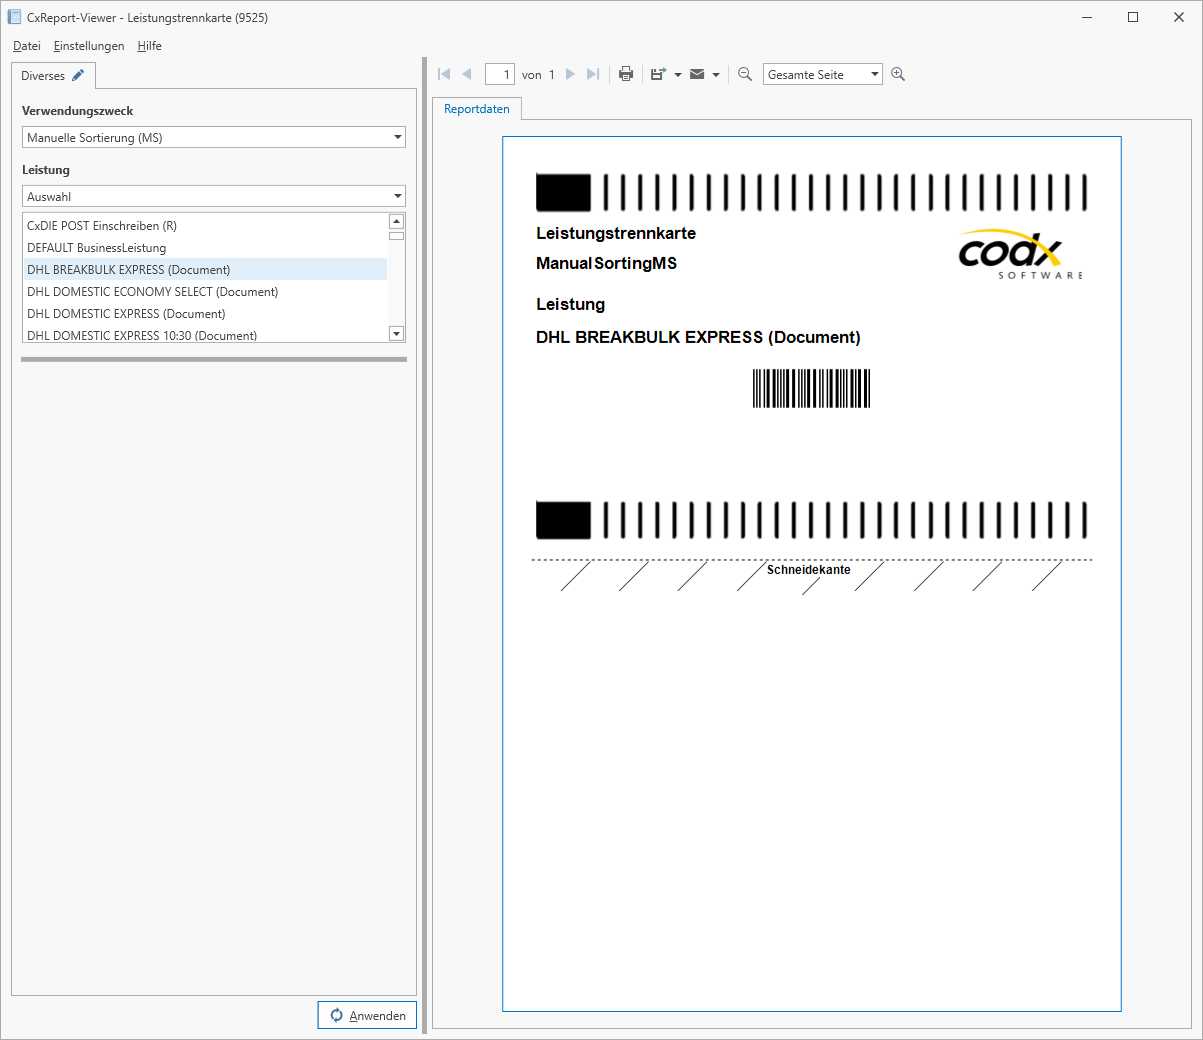
Task: Expand the Leistung Auswahl dropdown
Action: 214,197
